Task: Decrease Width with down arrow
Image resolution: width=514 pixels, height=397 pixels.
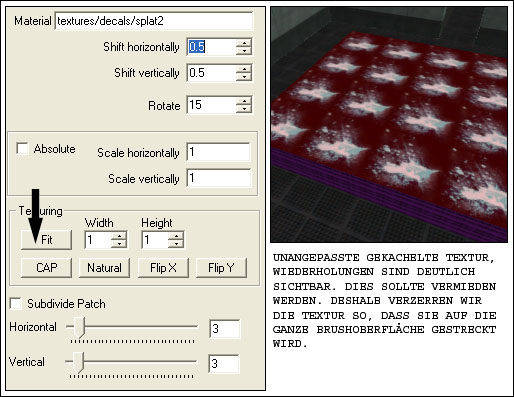Action: point(119,244)
